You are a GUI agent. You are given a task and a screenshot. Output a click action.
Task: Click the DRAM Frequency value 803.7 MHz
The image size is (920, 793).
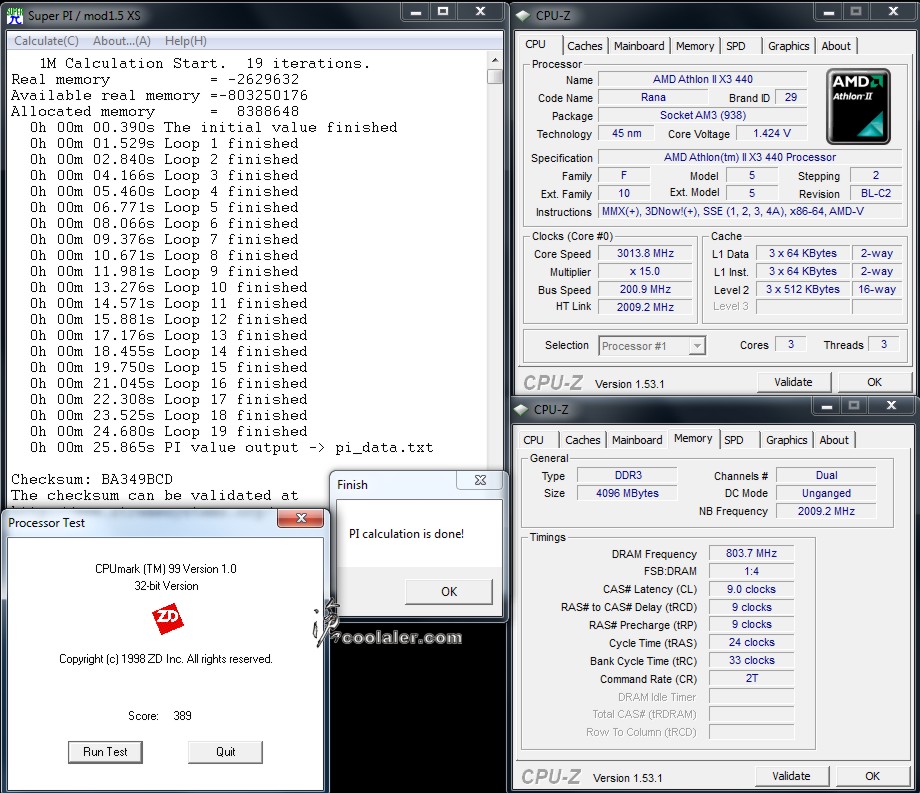[x=752, y=553]
